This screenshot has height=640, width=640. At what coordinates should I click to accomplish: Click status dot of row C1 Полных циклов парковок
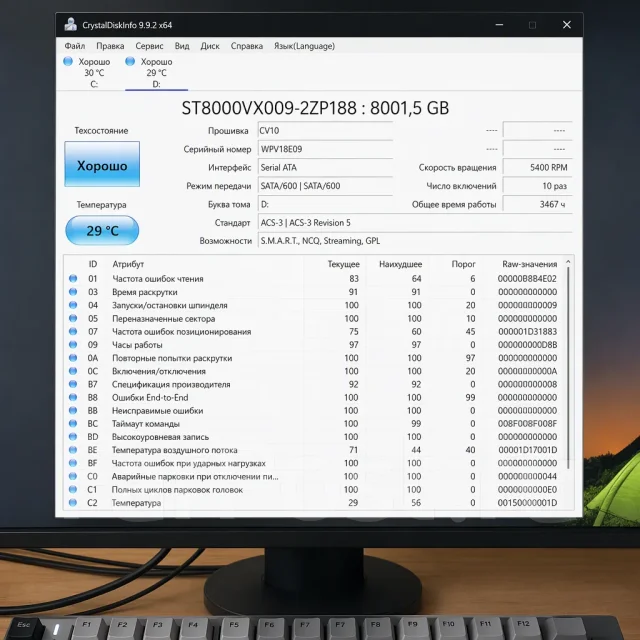(x=73, y=489)
